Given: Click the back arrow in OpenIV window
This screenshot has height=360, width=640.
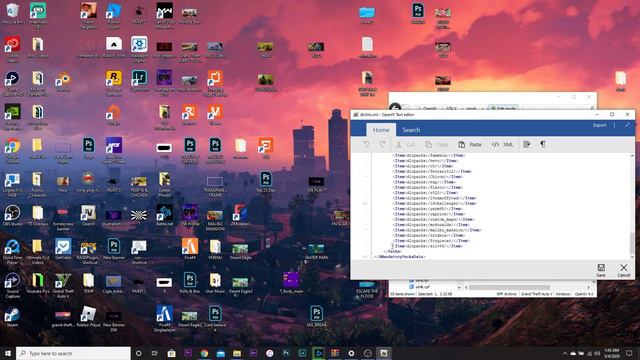Looking at the screenshot, I should click(x=395, y=107).
